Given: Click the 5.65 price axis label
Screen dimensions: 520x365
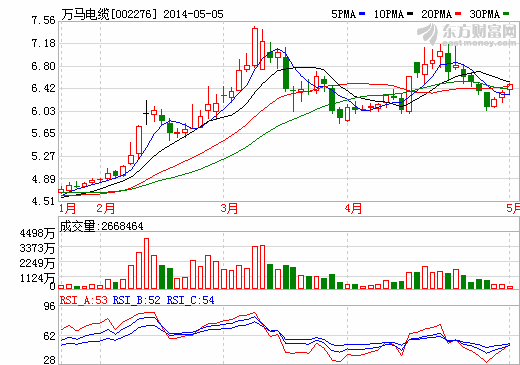Looking at the screenshot, I should tap(43, 133).
